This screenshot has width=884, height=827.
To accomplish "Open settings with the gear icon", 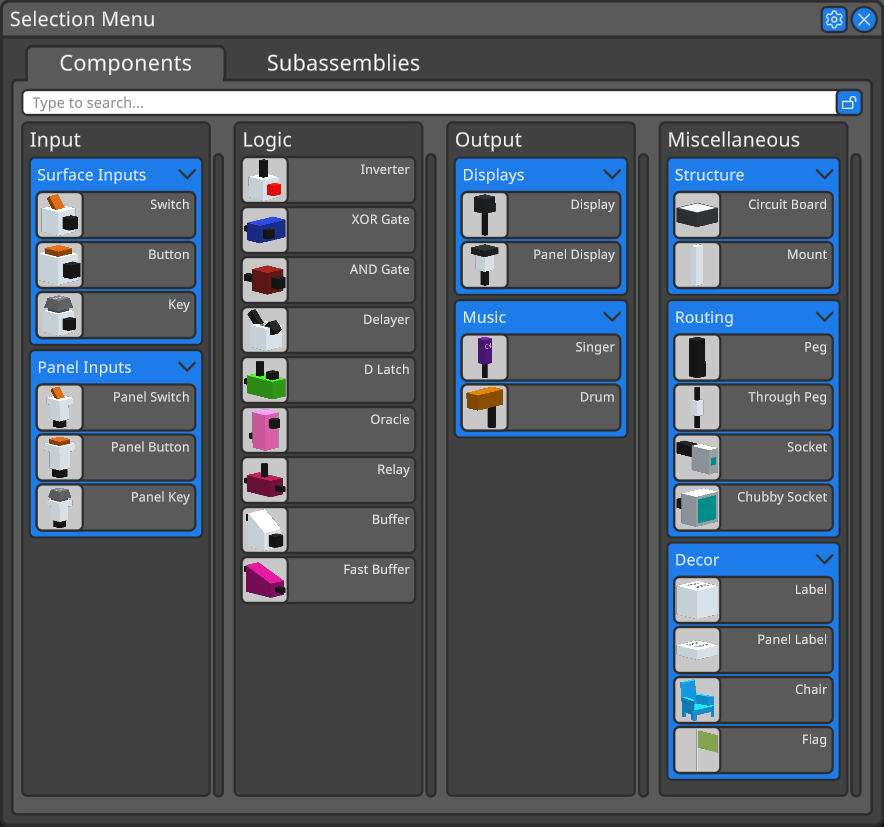I will pos(834,19).
